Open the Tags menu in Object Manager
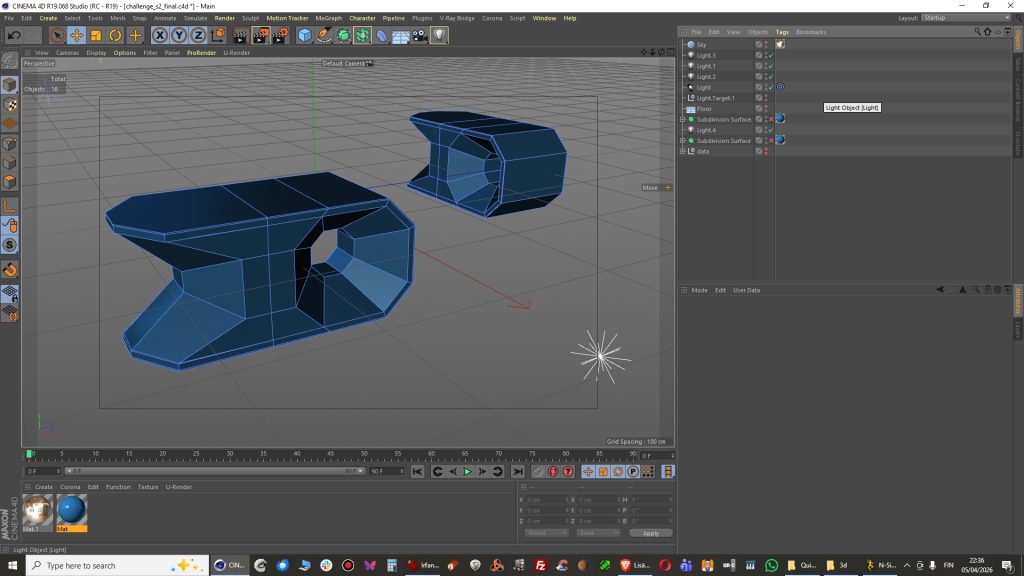This screenshot has height=576, width=1024. click(x=784, y=32)
